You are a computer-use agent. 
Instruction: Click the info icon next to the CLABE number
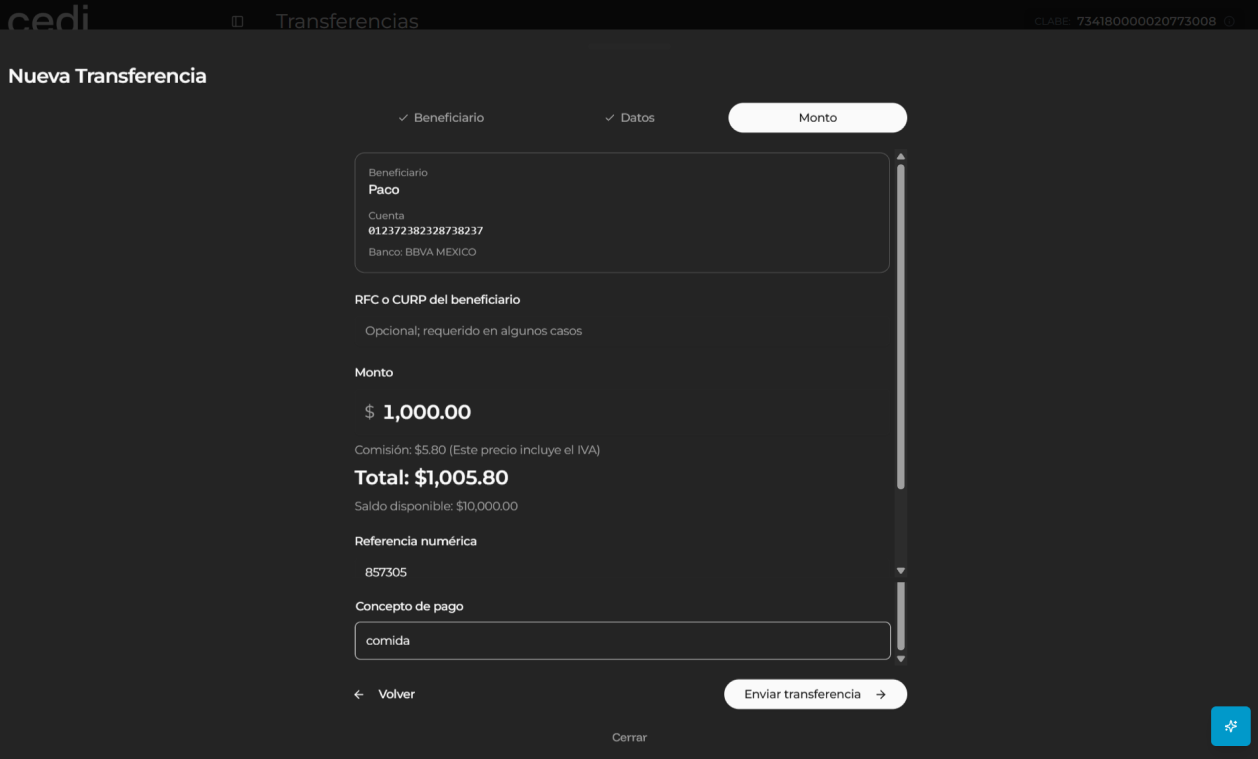tap(1229, 21)
